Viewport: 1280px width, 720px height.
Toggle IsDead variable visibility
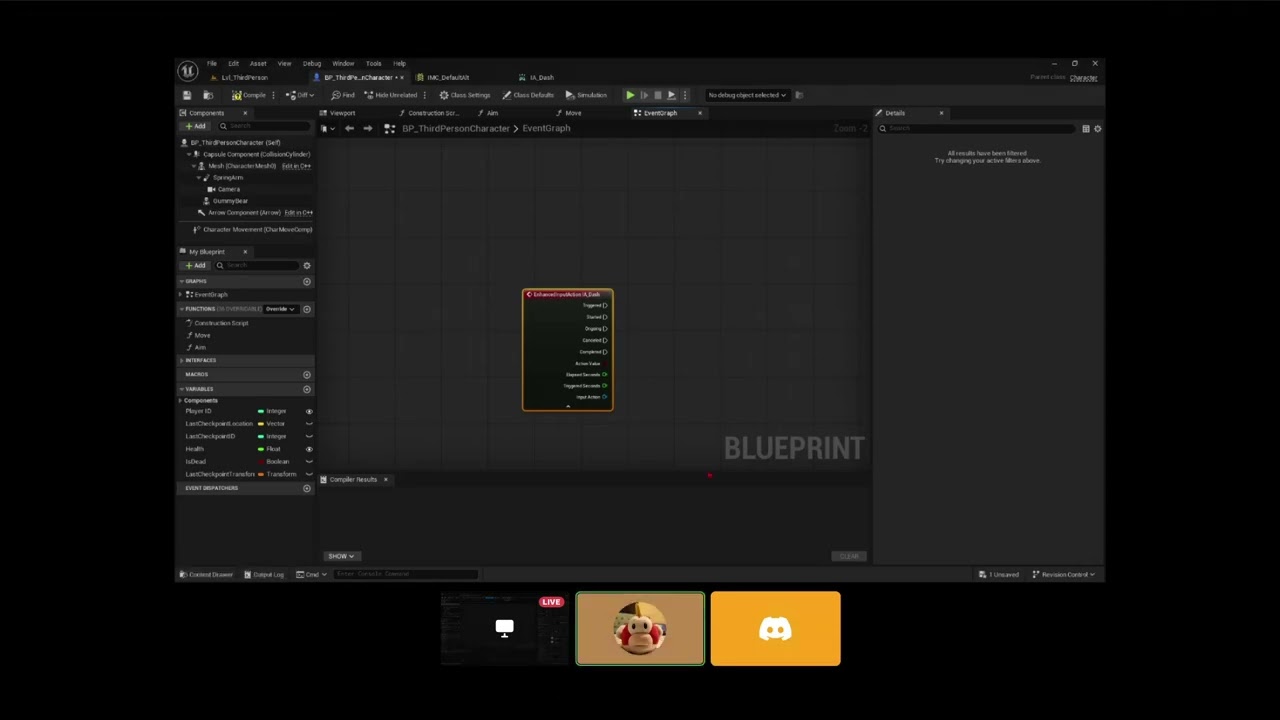(308, 462)
